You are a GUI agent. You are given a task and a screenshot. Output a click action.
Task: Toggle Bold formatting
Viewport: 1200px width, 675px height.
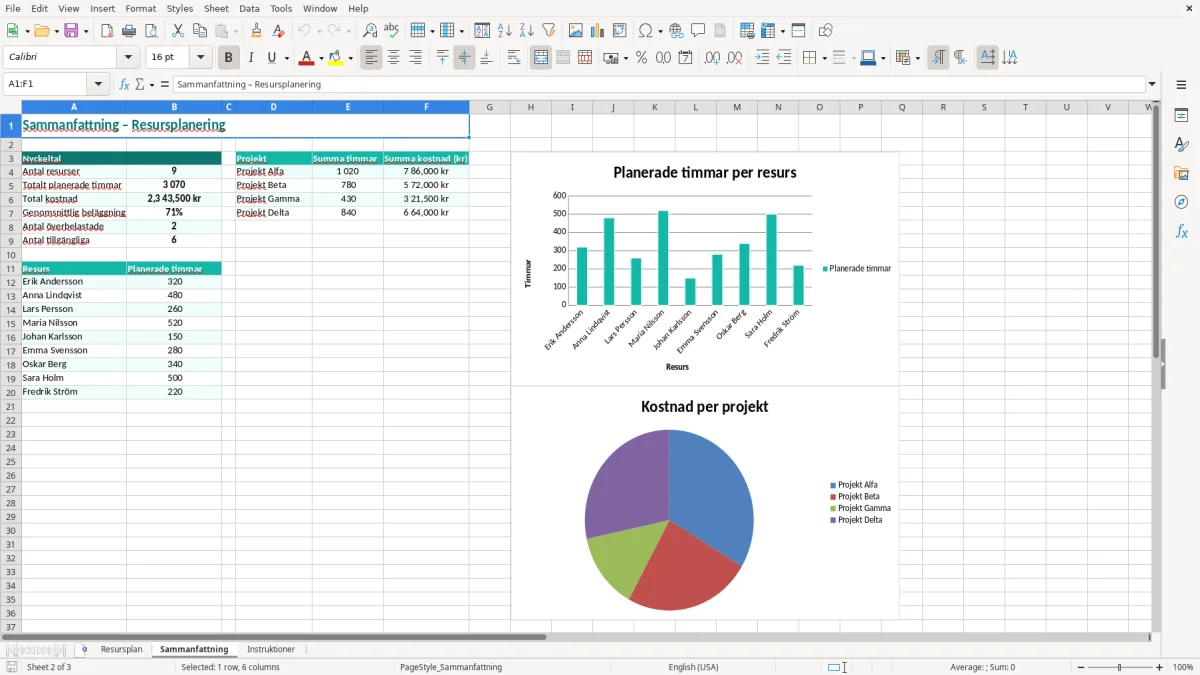pyautogui.click(x=228, y=58)
